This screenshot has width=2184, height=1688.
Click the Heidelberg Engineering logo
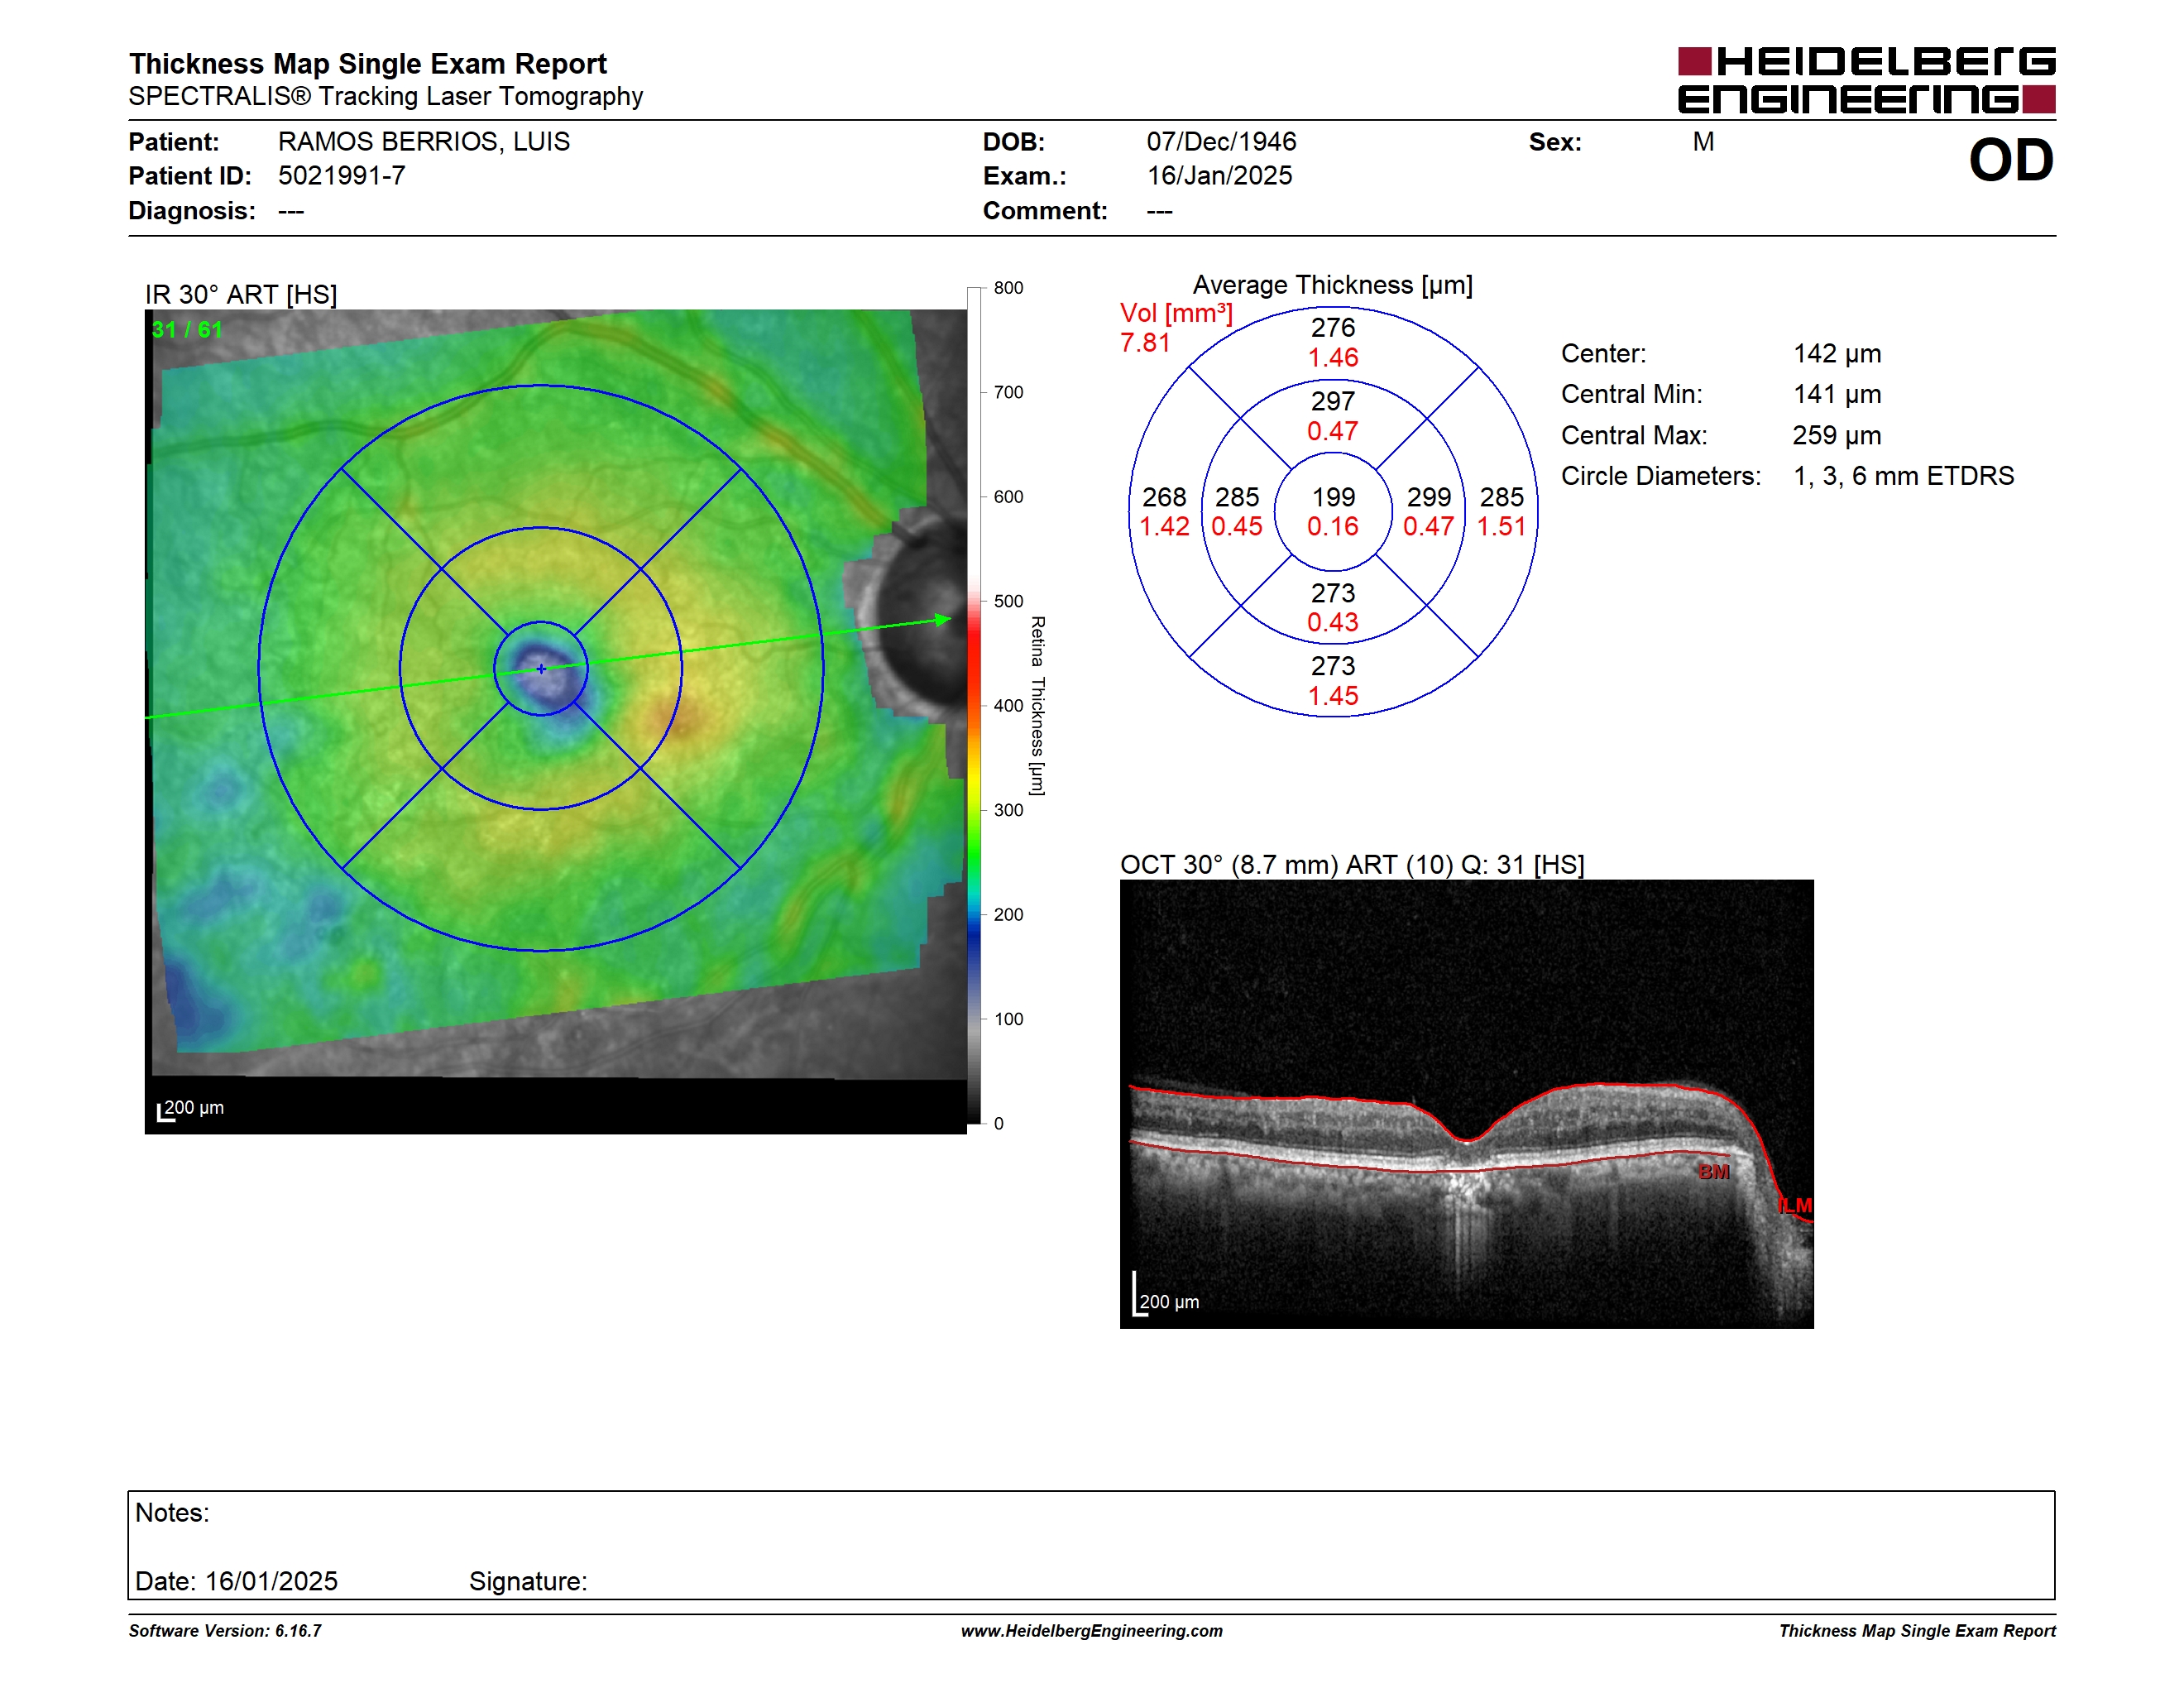(x=1866, y=80)
